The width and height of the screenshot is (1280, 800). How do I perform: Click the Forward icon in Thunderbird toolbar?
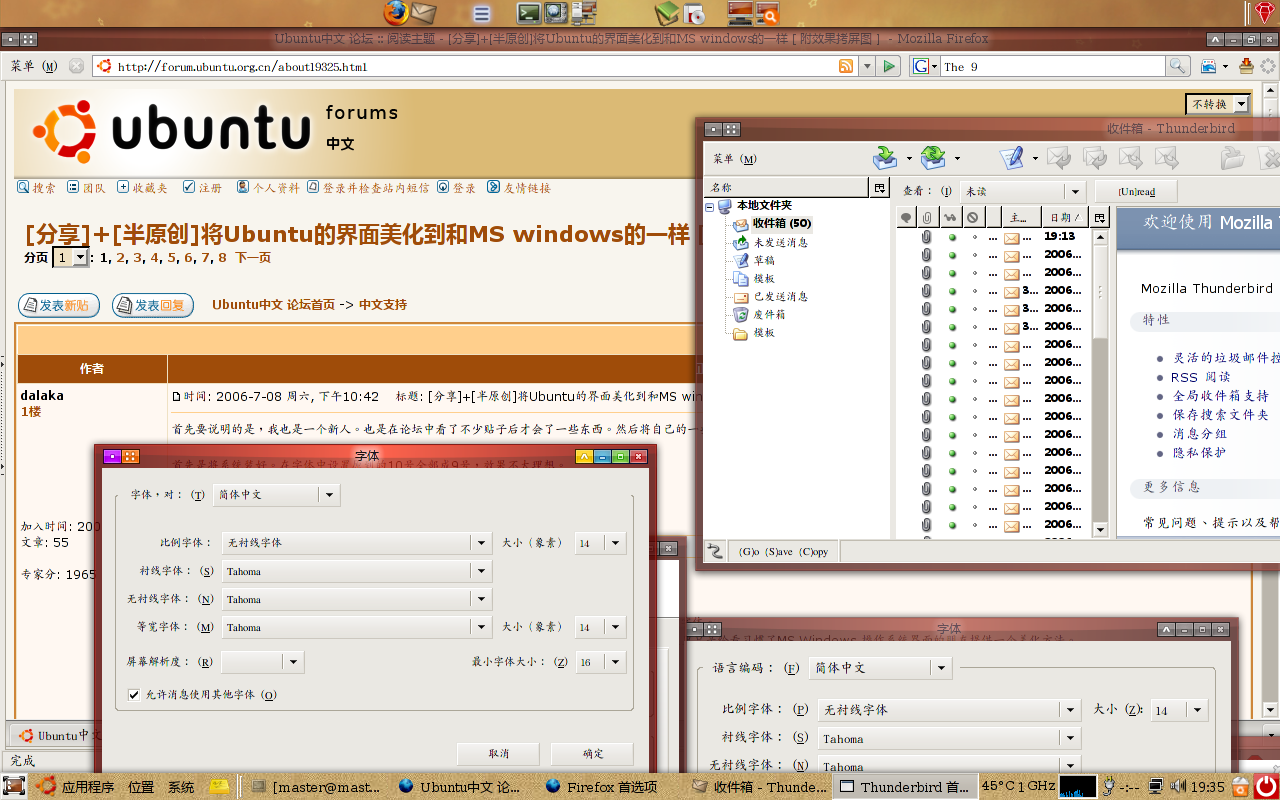(x=1131, y=157)
